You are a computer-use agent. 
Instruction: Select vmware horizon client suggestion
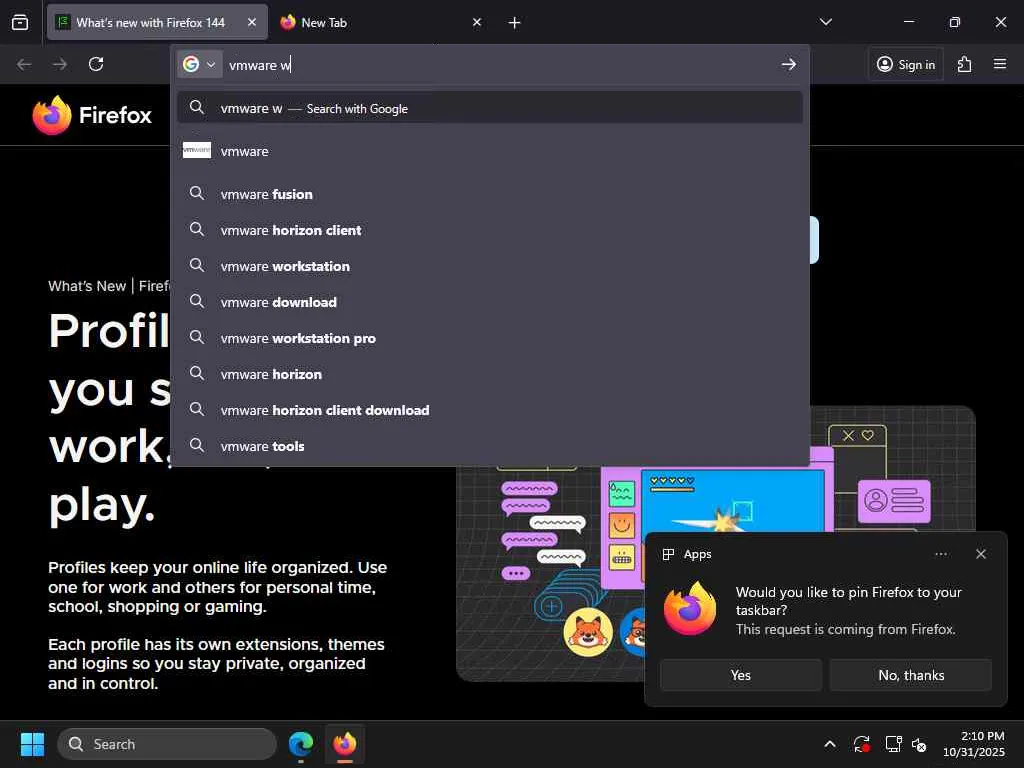click(x=490, y=230)
